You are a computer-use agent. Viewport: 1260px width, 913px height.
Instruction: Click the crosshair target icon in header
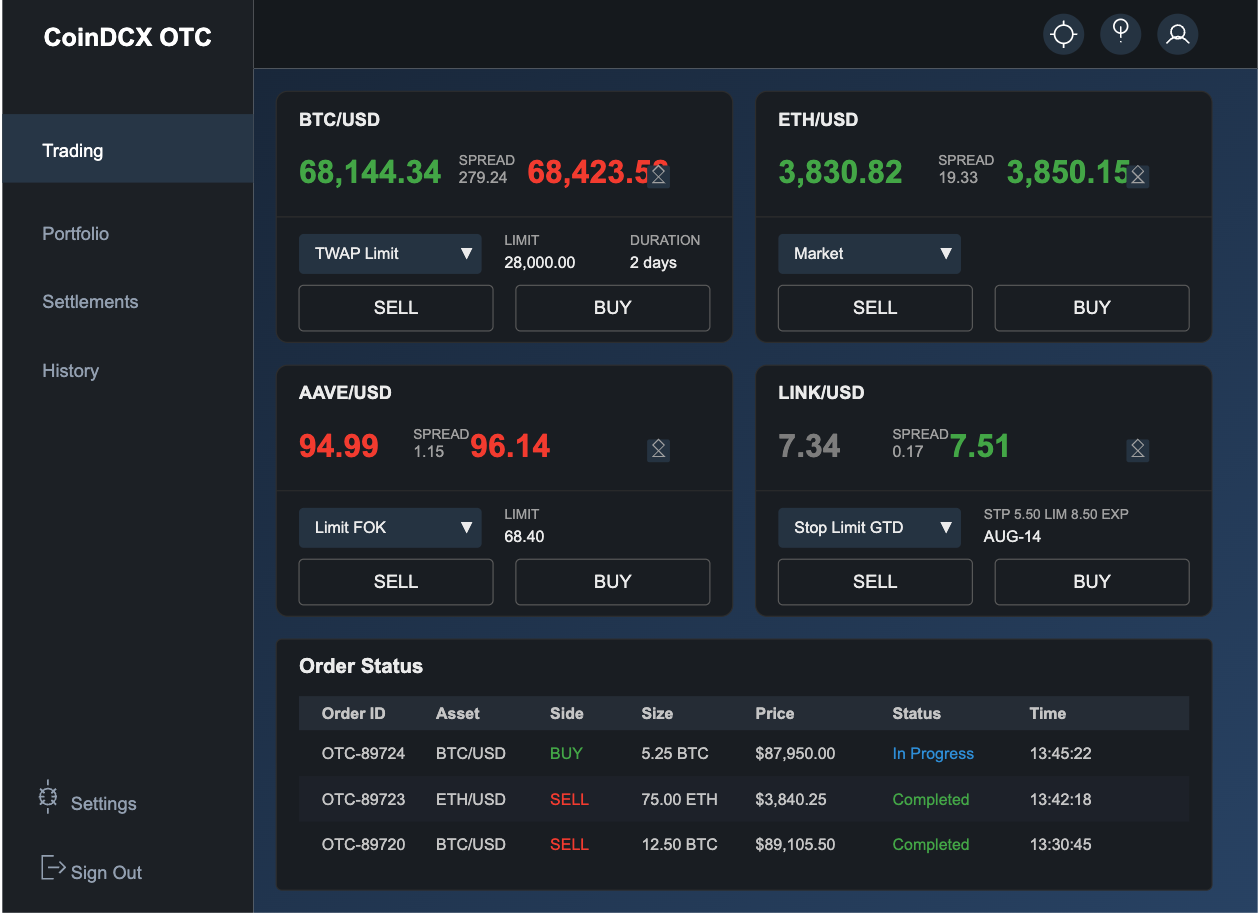1063,35
